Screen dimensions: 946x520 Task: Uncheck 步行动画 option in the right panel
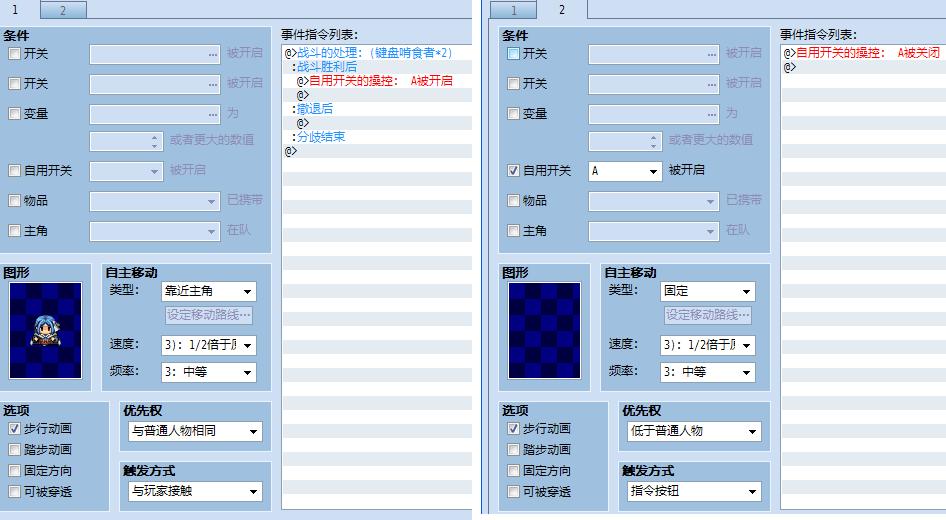click(513, 428)
